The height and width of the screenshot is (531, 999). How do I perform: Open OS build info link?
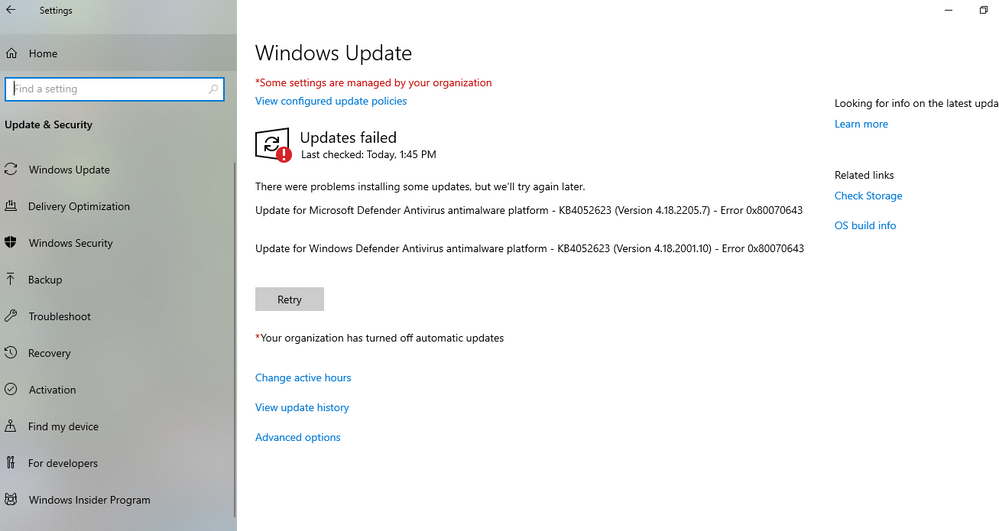point(865,225)
